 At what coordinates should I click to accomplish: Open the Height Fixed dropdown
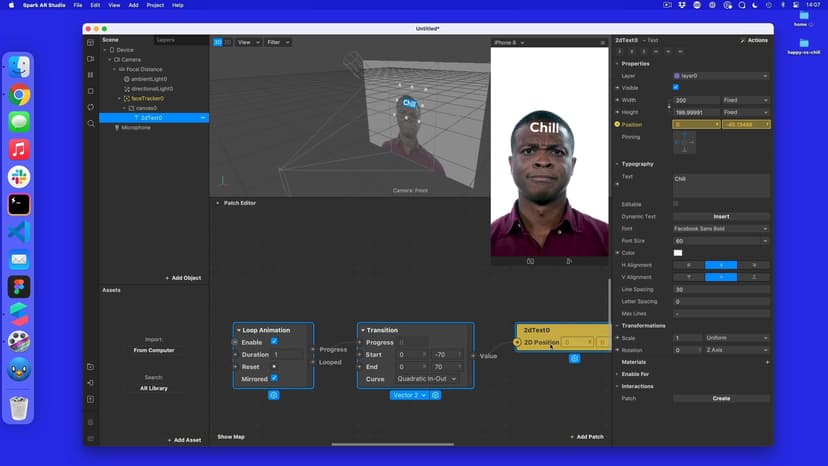(745, 113)
